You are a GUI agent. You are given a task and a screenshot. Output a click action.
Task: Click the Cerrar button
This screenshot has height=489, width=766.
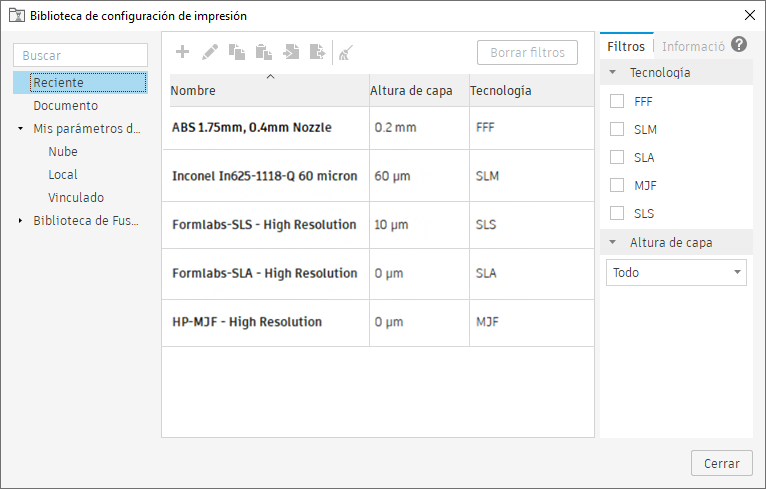tap(721, 463)
